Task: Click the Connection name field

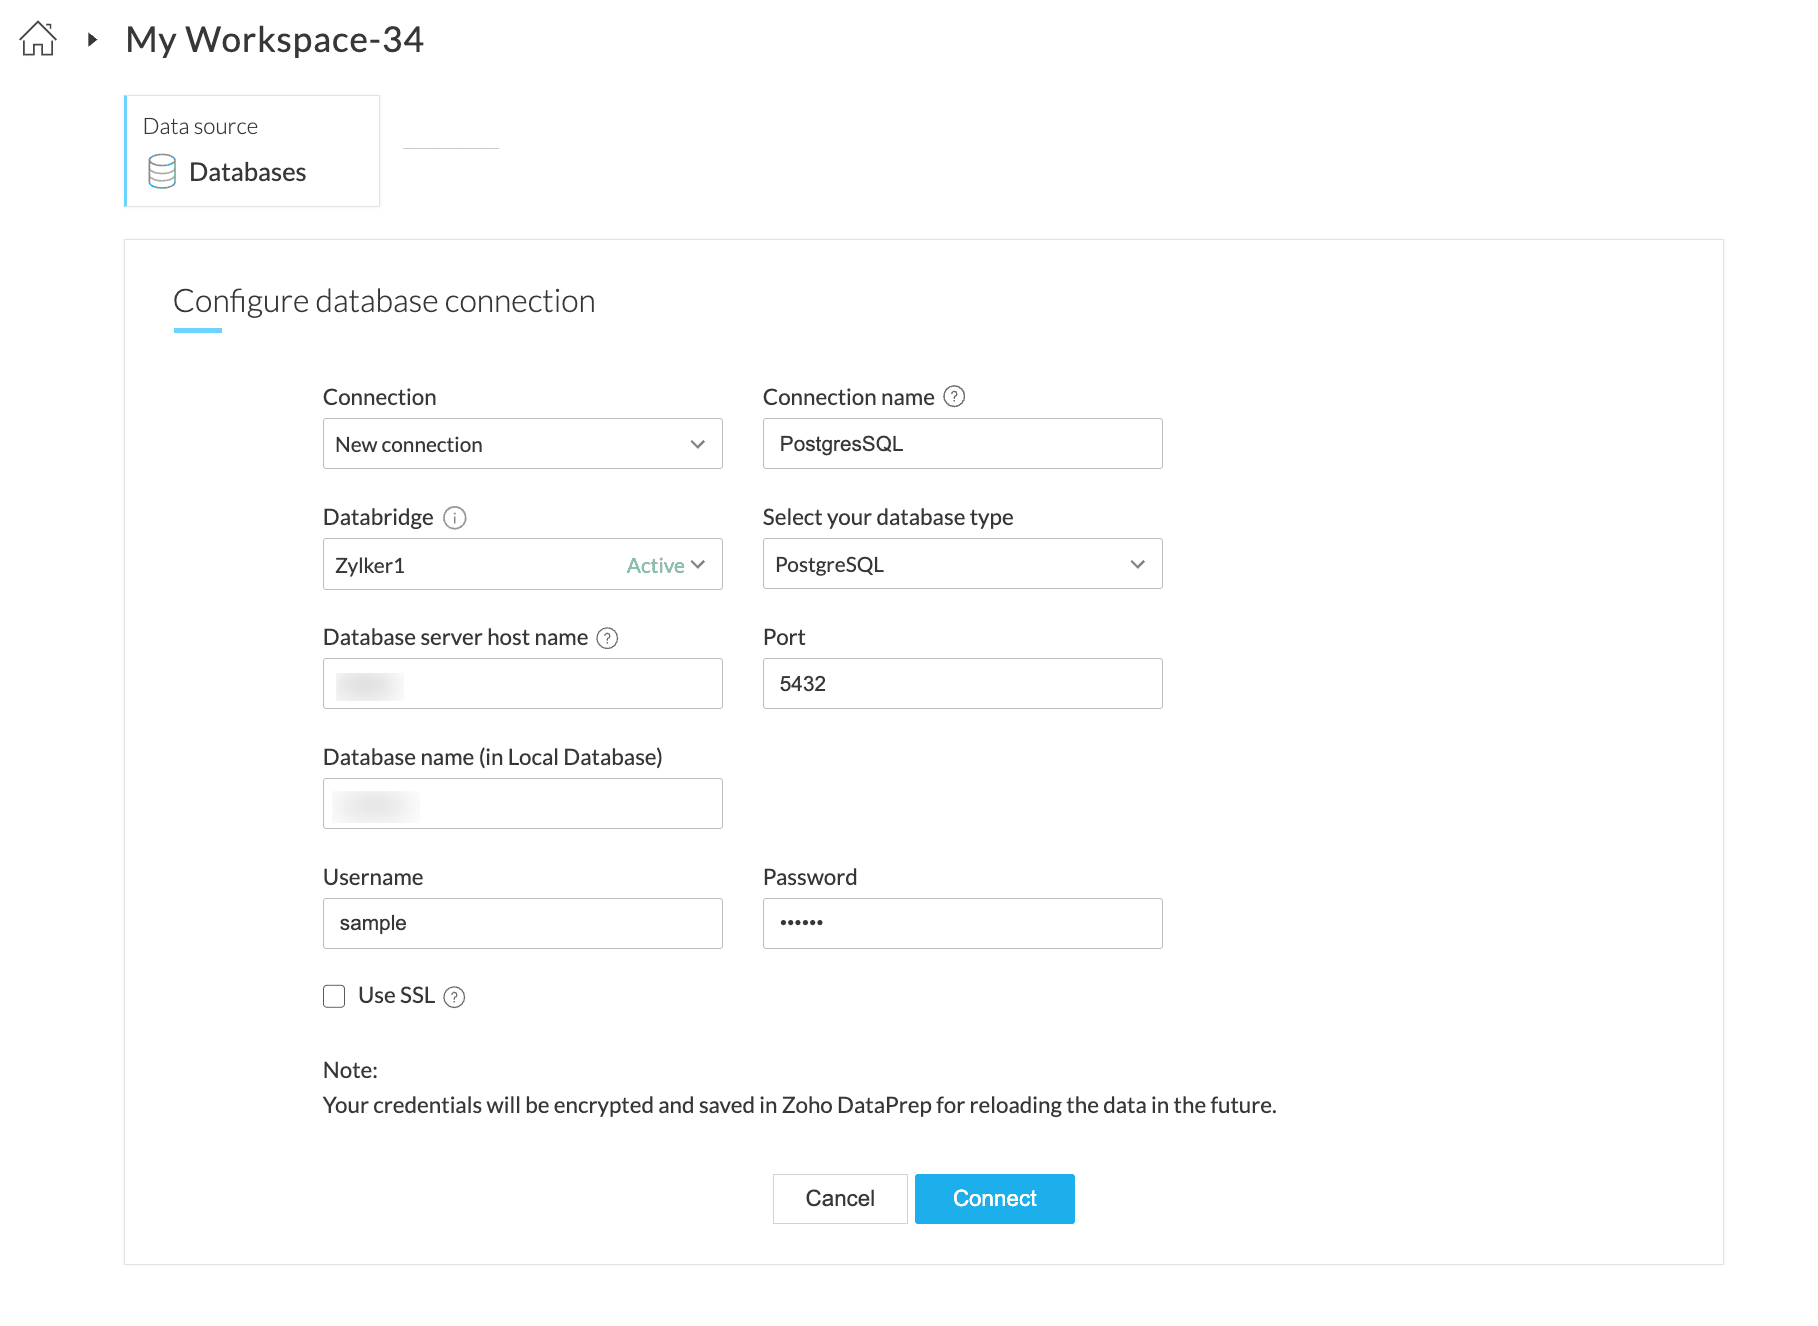Action: (962, 444)
